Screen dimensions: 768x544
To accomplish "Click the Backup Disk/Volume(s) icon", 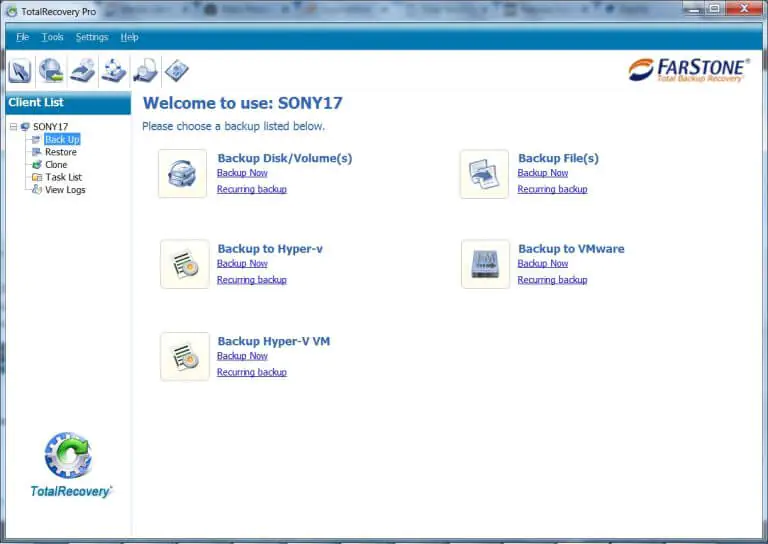I will [183, 174].
